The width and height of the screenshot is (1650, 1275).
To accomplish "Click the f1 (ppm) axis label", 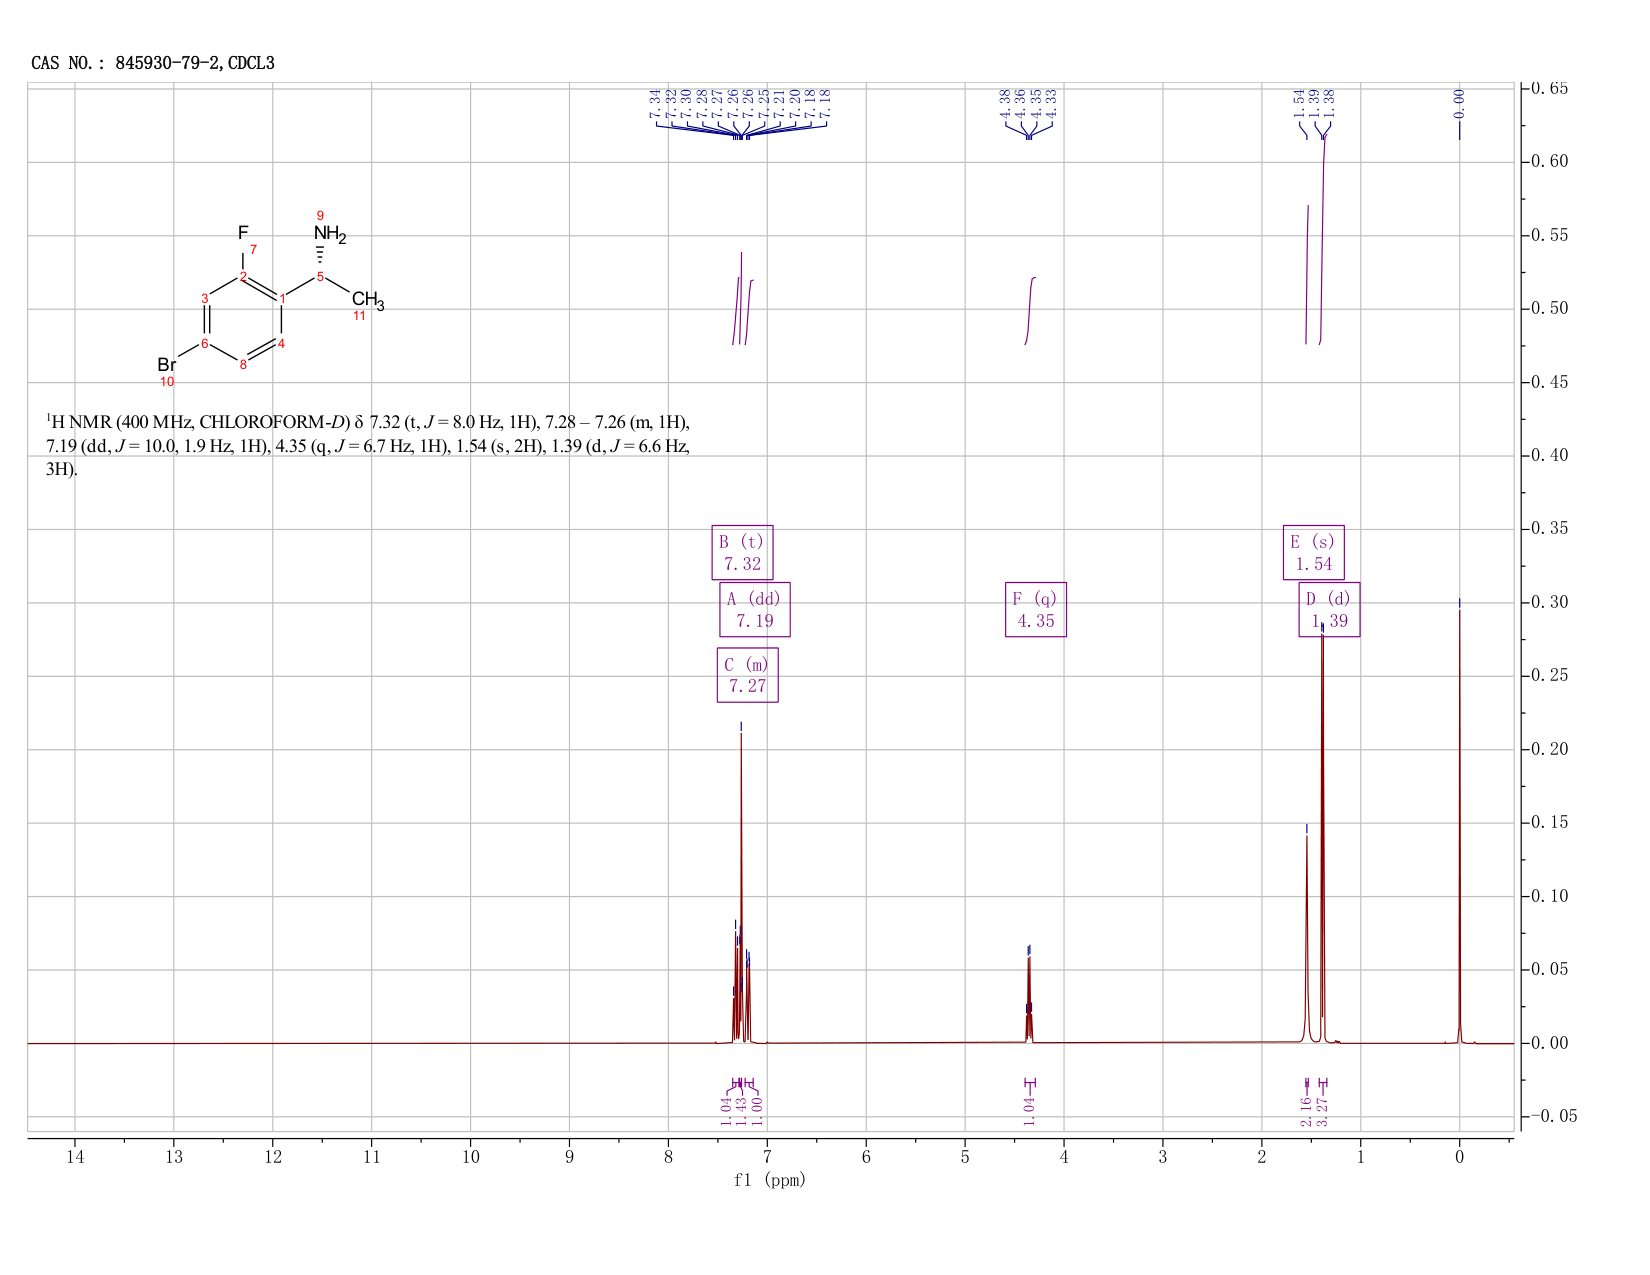I will 769,1180.
